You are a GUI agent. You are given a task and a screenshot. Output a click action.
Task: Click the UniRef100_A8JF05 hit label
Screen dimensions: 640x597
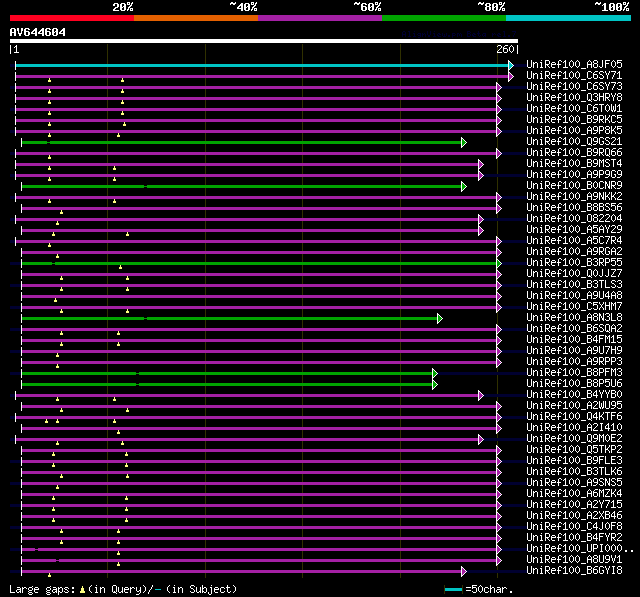[x=574, y=64]
